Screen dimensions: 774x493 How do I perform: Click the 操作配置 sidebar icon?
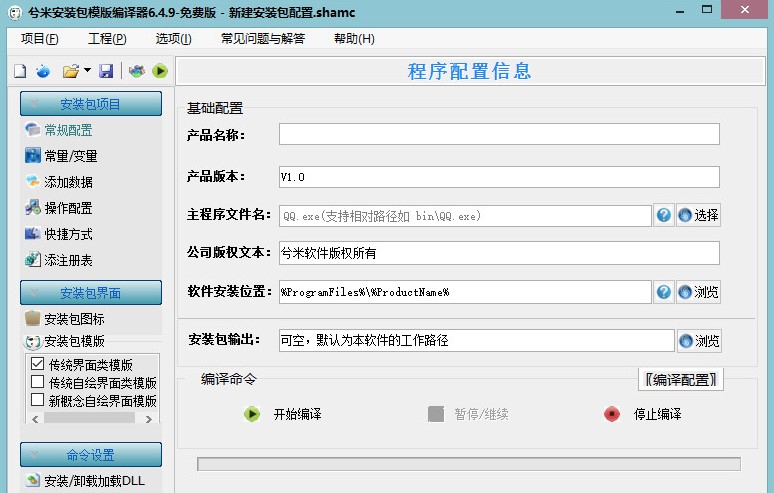[x=33, y=207]
